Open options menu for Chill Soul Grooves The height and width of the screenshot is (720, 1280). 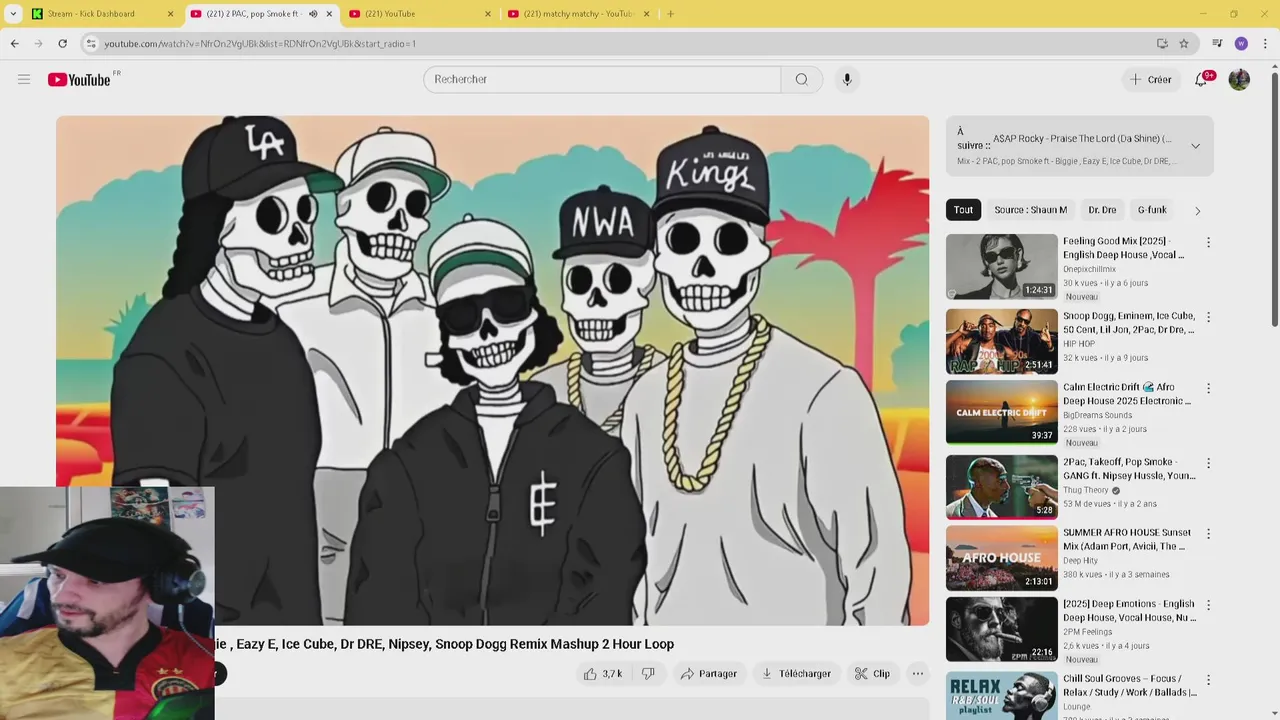pos(1208,680)
